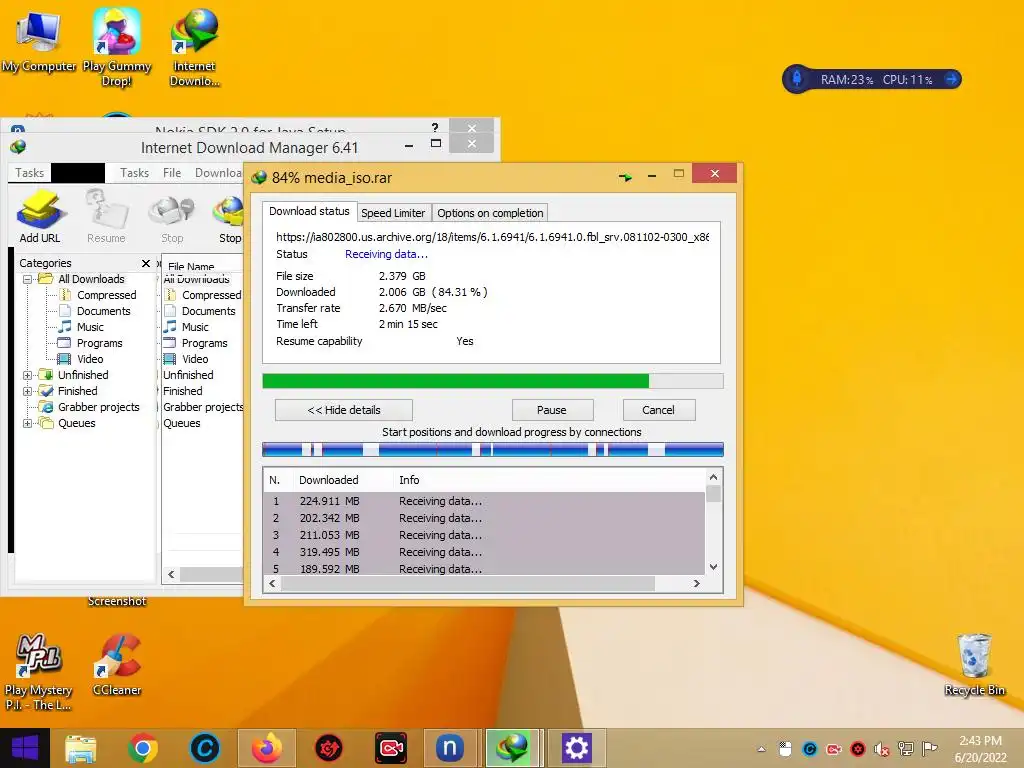Click the Resume toolbar icon in IDM
The height and width of the screenshot is (768, 1024).
tap(106, 217)
